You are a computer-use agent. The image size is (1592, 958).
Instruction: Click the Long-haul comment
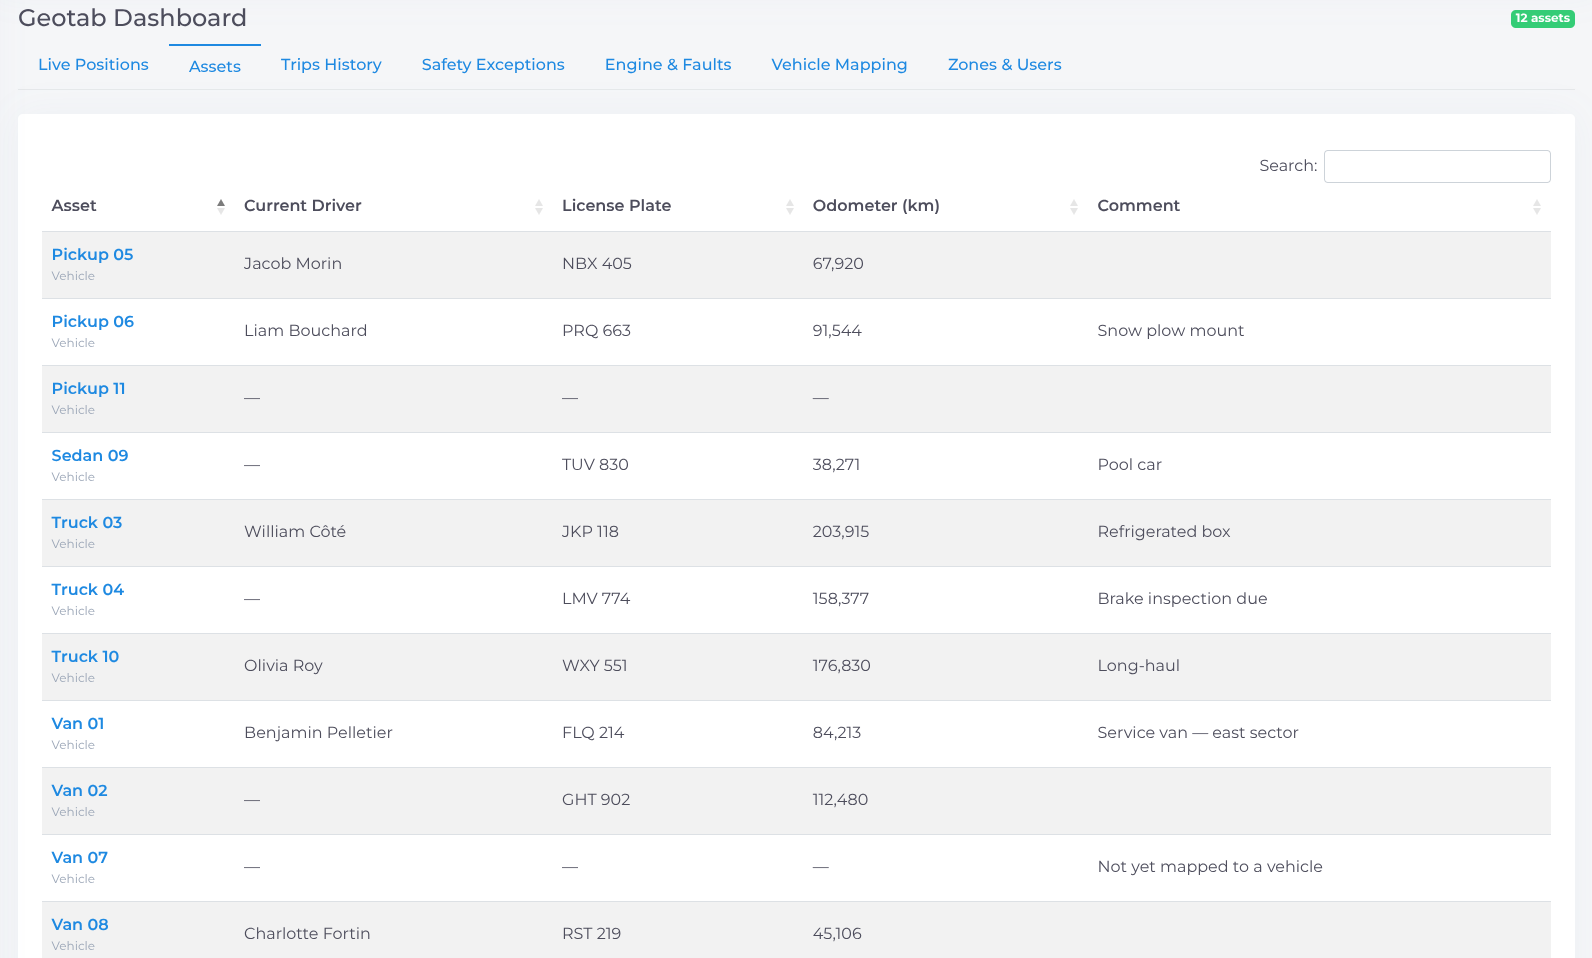(x=1138, y=665)
